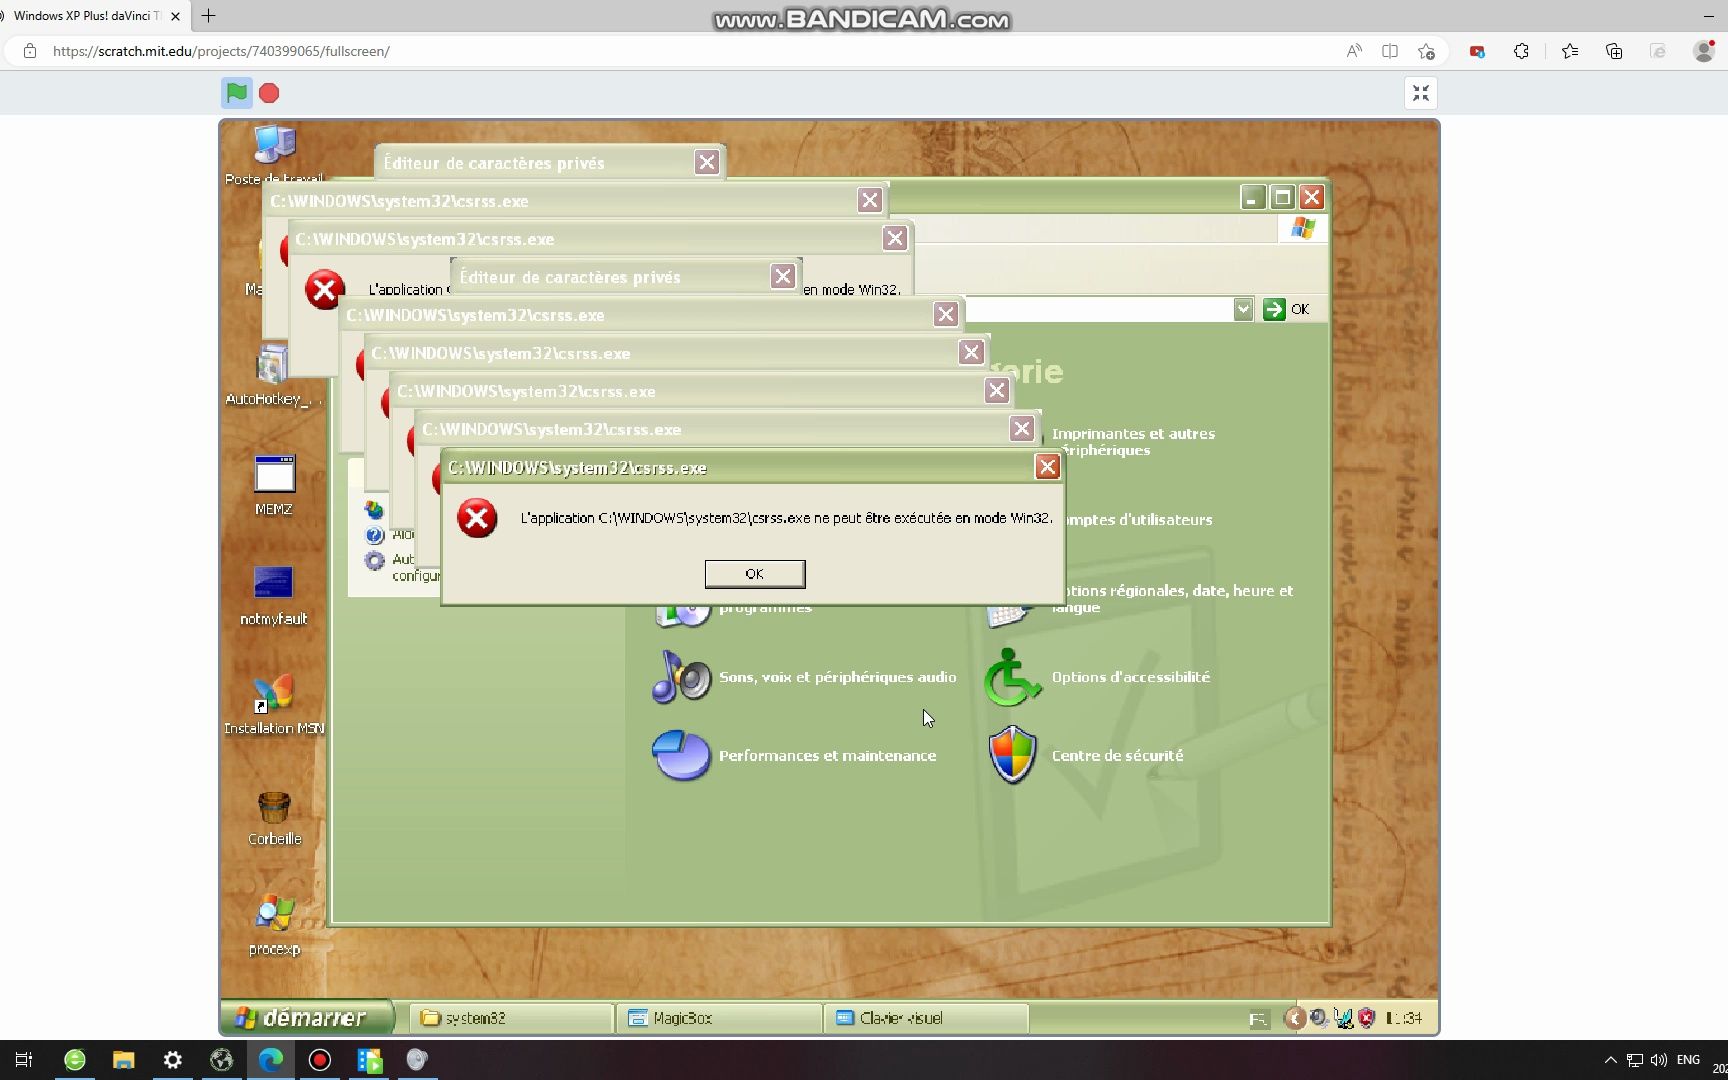1728x1080 pixels.
Task: Click the green OK go button in address bar
Action: (x=1286, y=309)
